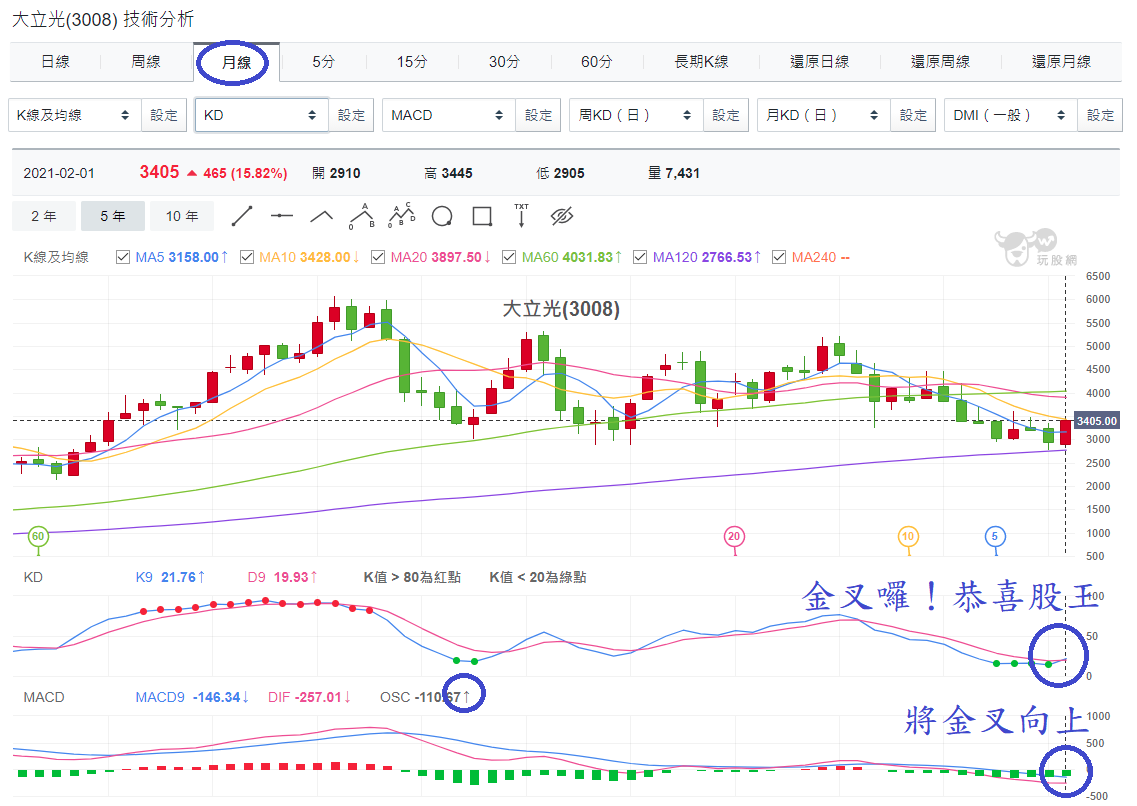1137x806 pixels.
Task: Click the 量 7,431 volume value
Action: point(674,173)
